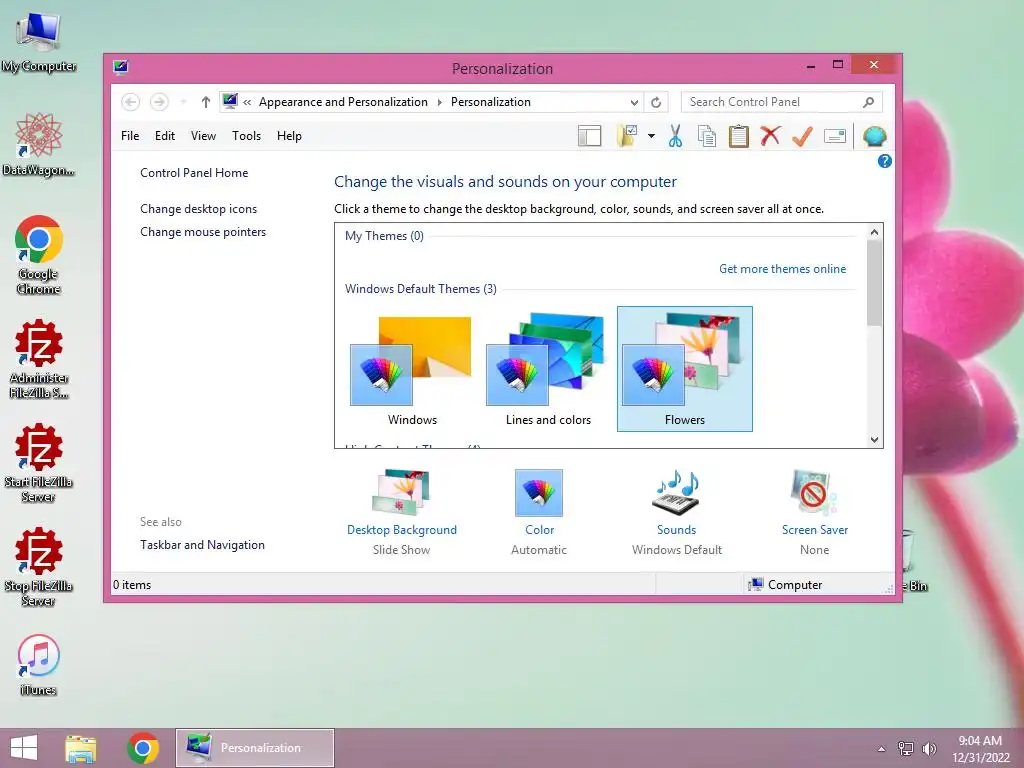Image resolution: width=1024 pixels, height=768 pixels.
Task: Click the blue globe toolbar icon
Action: pyautogui.click(x=874, y=136)
